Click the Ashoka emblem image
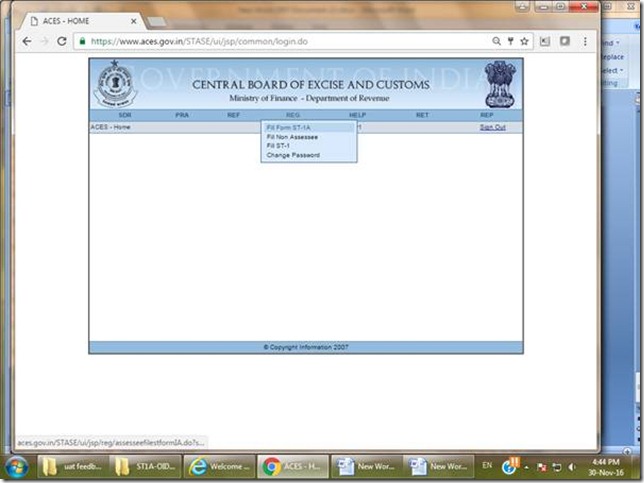Screen dimensions: 644x483 500,84
